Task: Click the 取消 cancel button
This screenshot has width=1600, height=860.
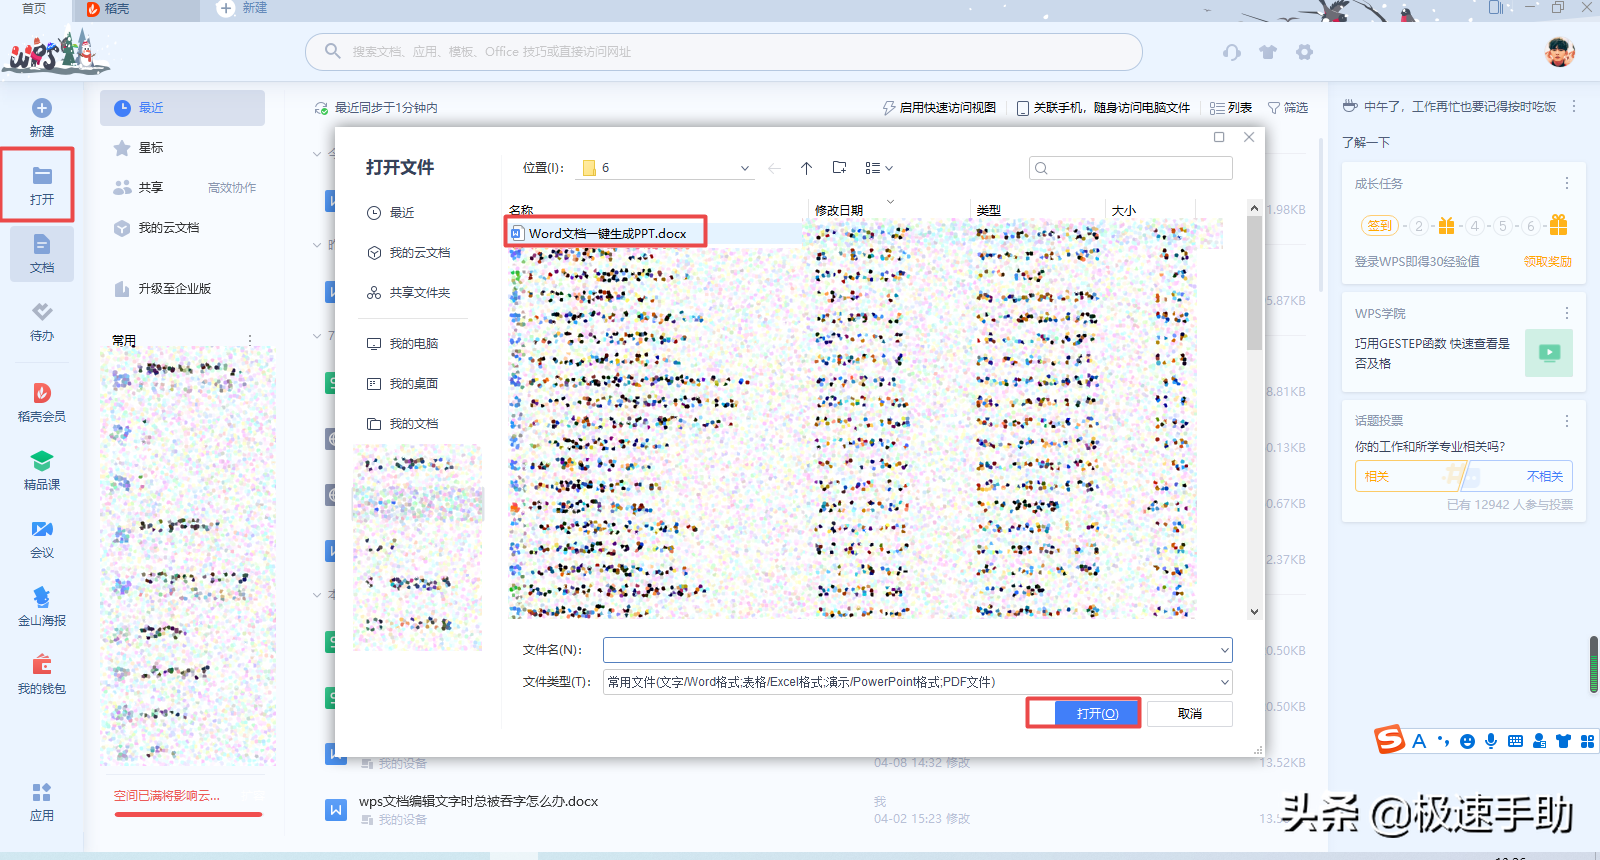Action: tap(1190, 713)
